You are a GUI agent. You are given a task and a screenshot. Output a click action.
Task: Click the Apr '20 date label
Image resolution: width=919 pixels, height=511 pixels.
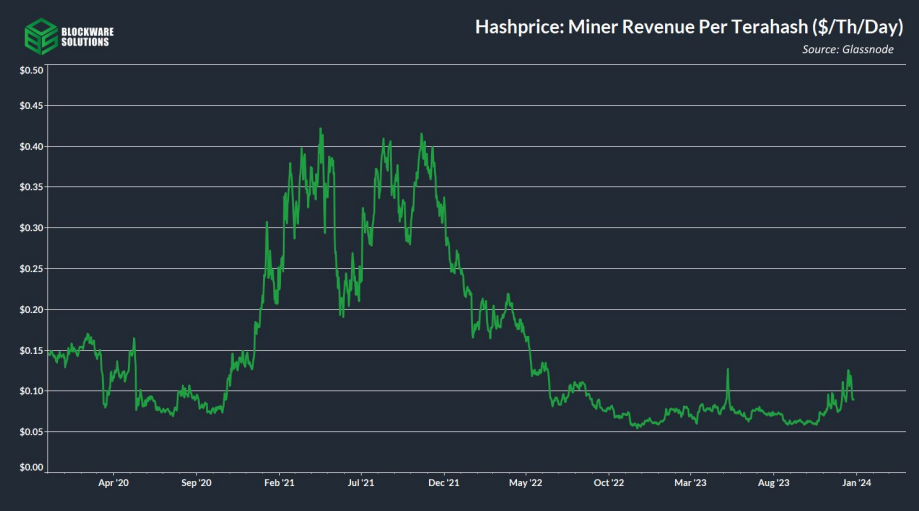[115, 482]
